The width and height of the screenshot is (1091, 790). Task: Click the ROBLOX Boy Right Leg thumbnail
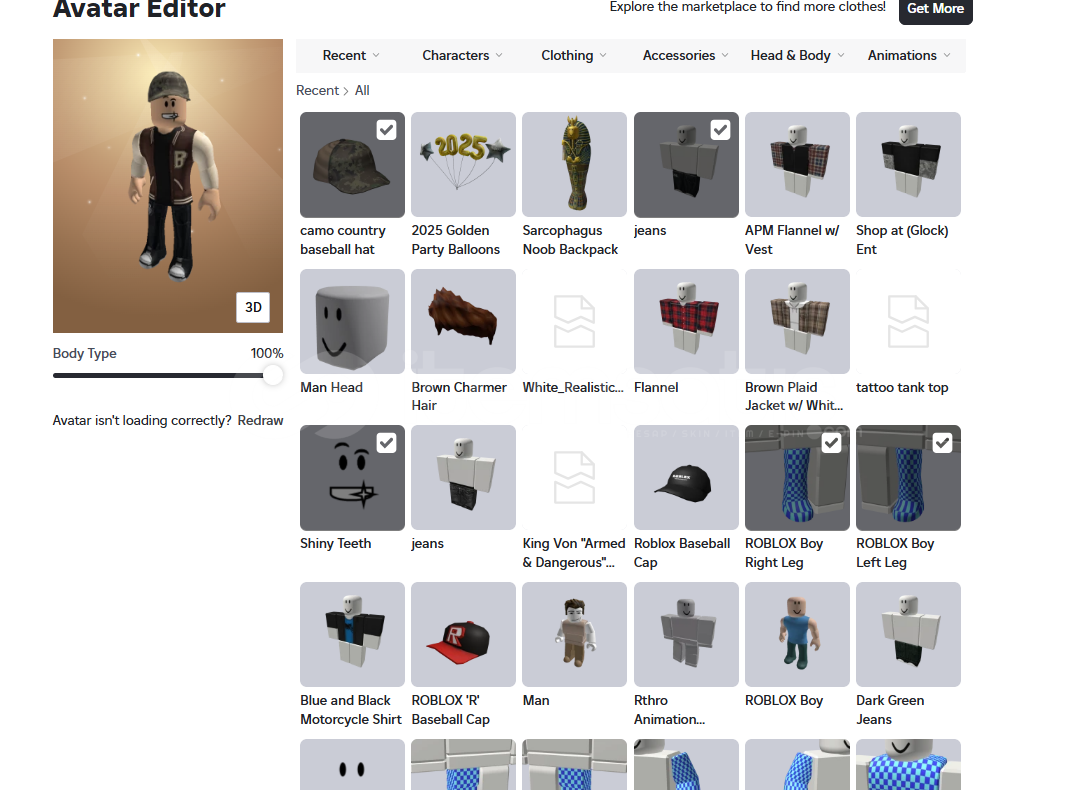click(x=797, y=477)
